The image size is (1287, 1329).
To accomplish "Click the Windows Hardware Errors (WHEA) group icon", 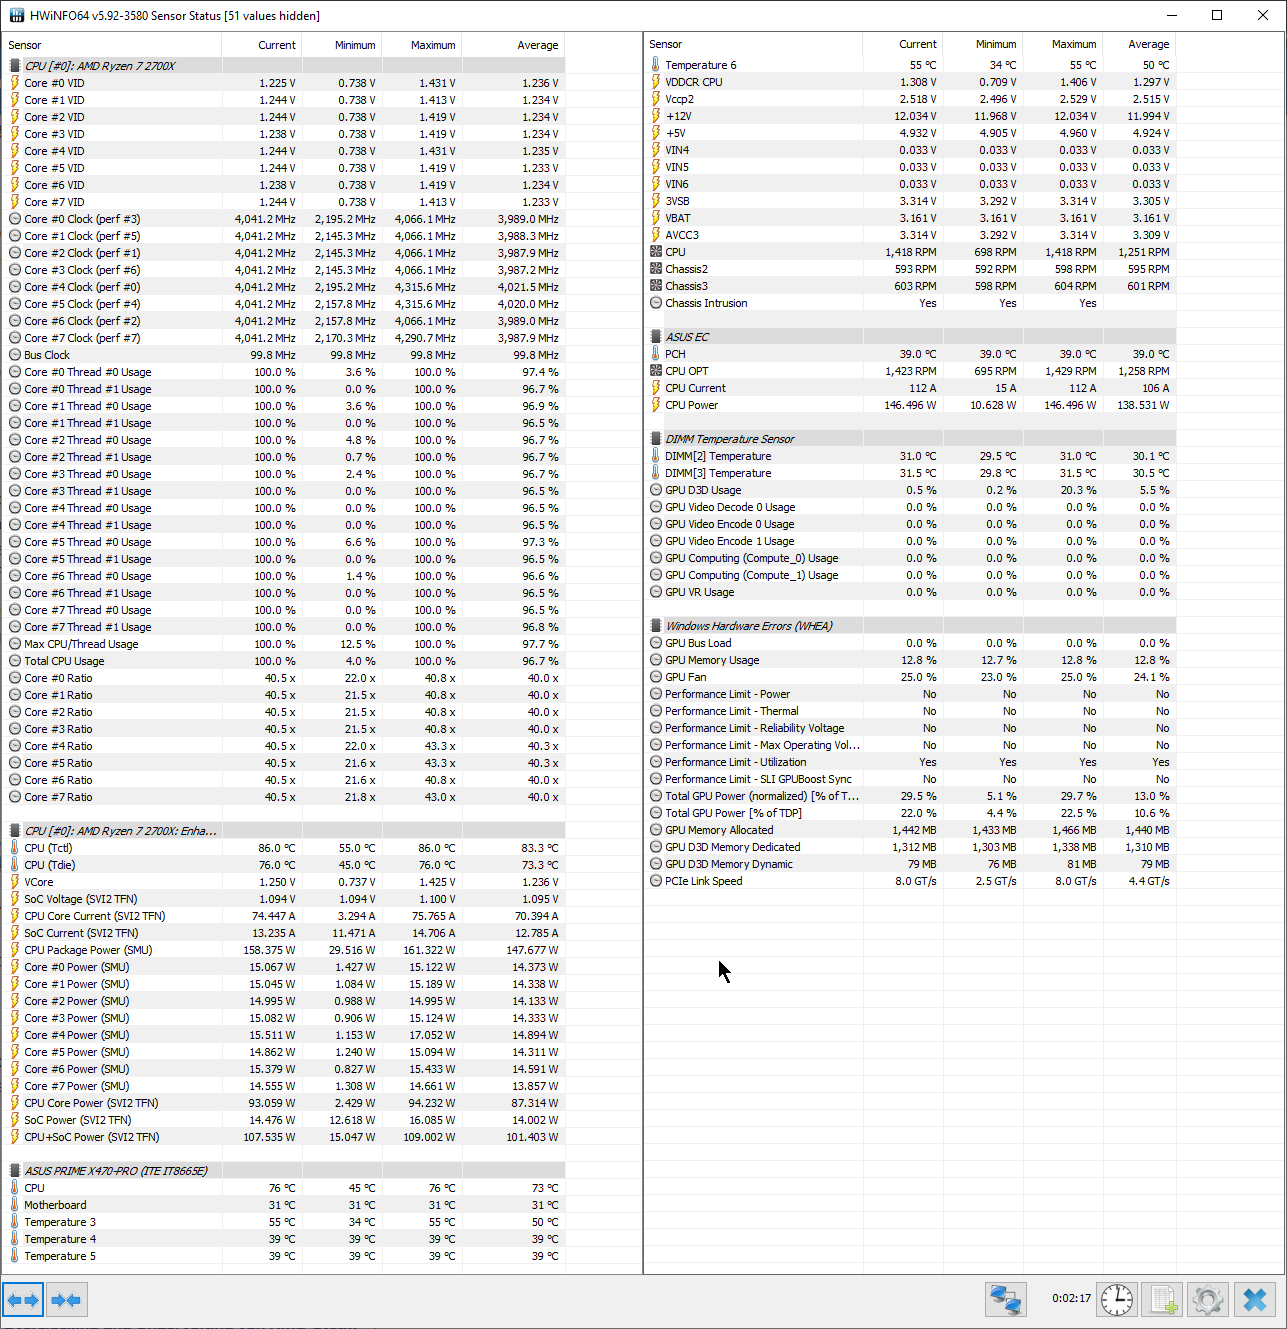I will pyautogui.click(x=656, y=626).
